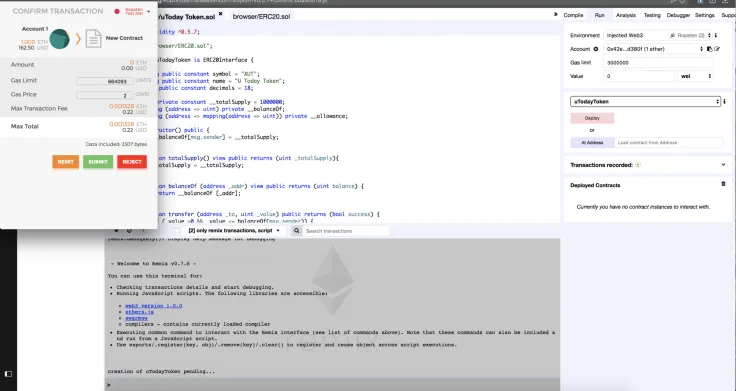Click the At Address button
The height and width of the screenshot is (391, 736).
pyautogui.click(x=592, y=143)
